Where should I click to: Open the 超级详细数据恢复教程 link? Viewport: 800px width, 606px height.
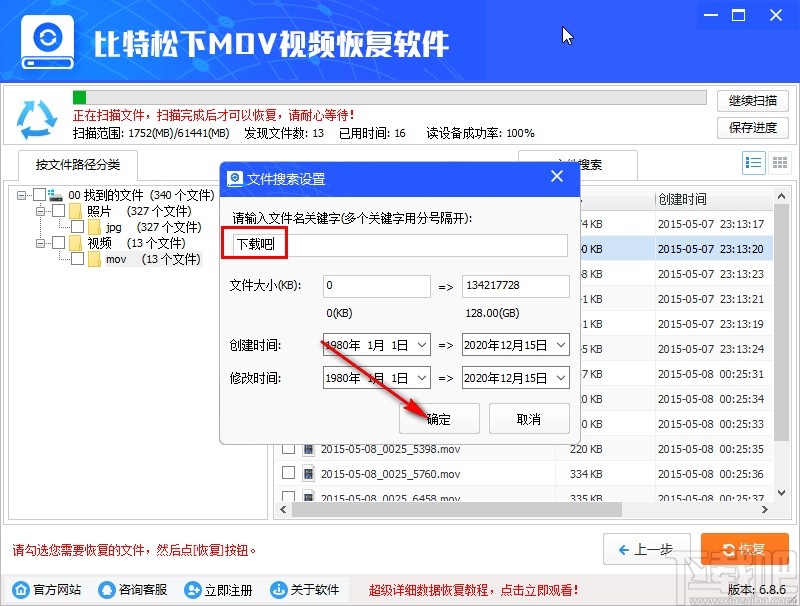[473, 590]
